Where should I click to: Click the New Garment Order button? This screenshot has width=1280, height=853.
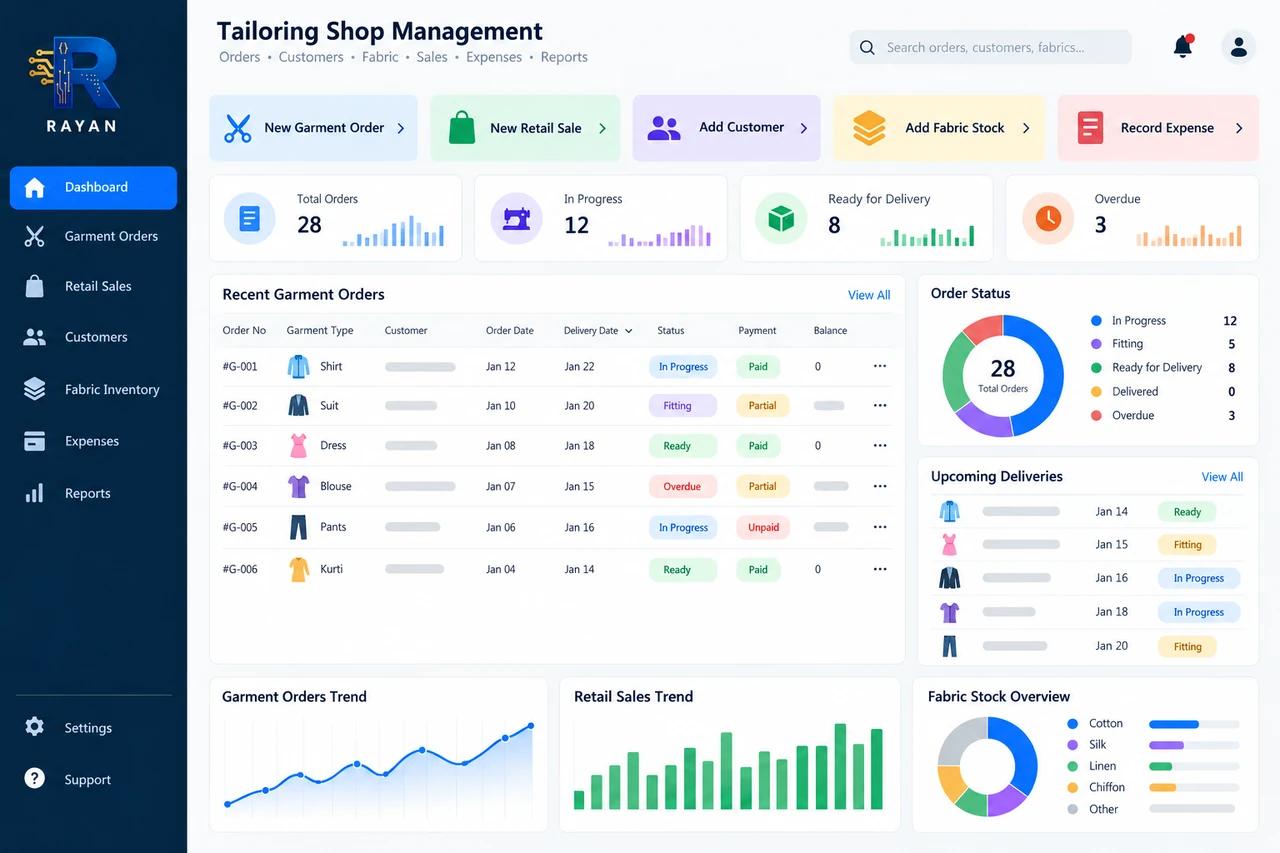(313, 128)
